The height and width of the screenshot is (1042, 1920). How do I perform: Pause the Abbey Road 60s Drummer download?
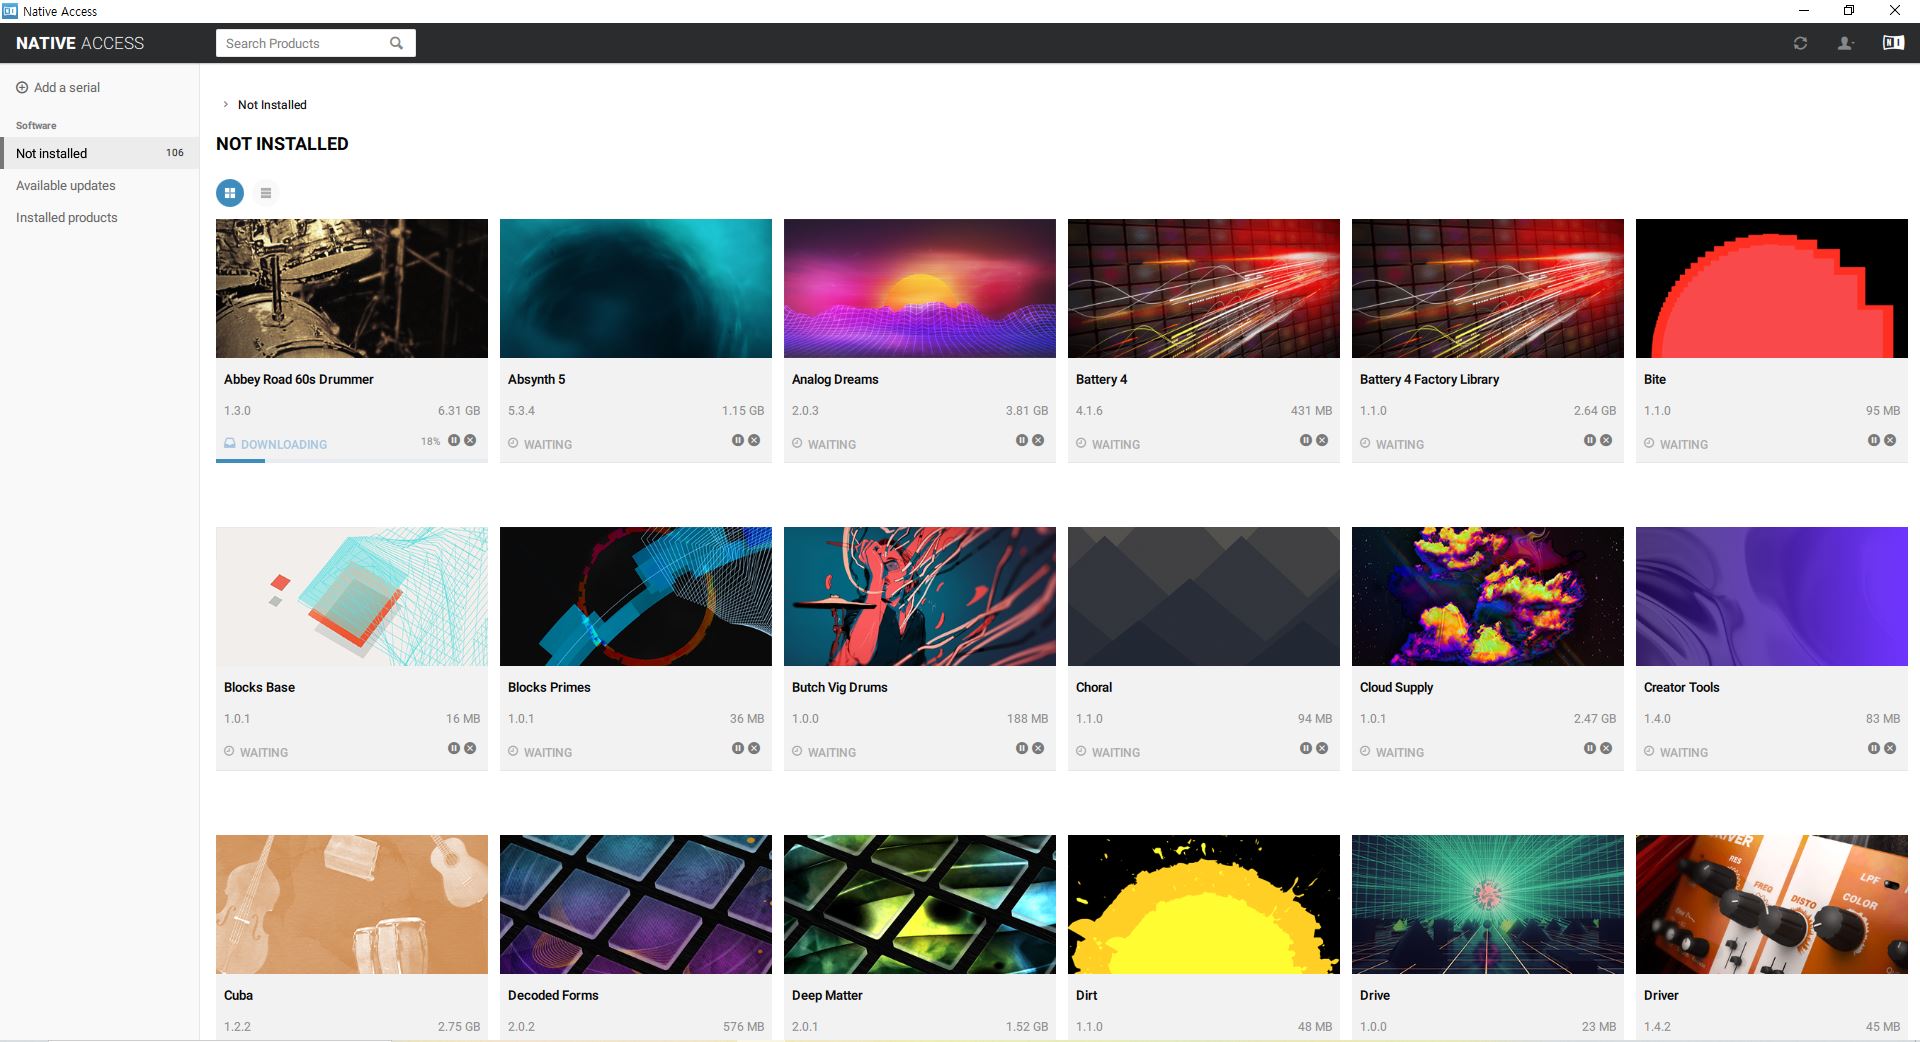coord(454,440)
